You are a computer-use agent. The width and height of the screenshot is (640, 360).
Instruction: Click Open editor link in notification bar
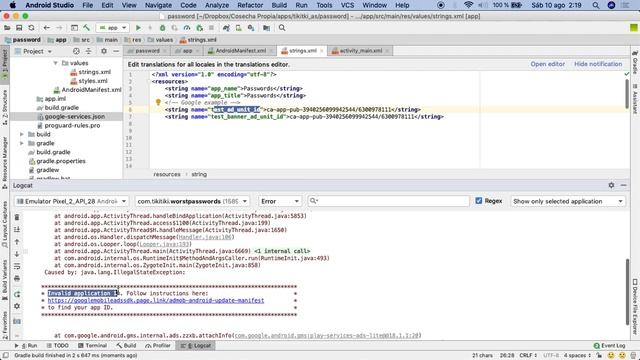pos(547,64)
